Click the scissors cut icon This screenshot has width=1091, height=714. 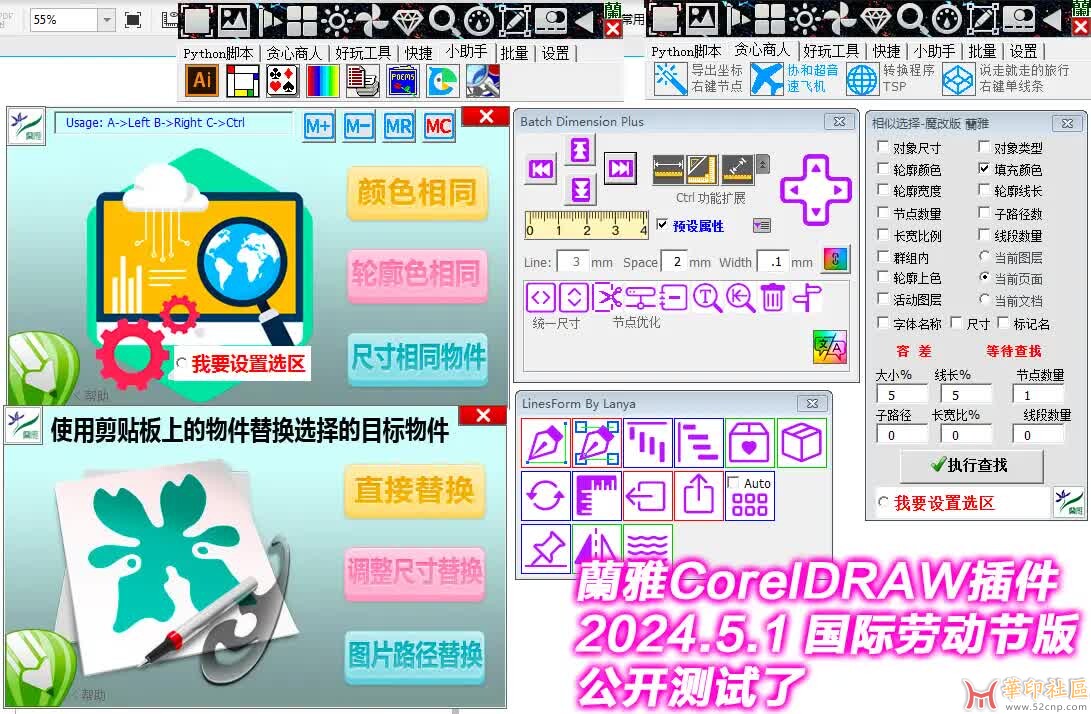click(x=607, y=299)
